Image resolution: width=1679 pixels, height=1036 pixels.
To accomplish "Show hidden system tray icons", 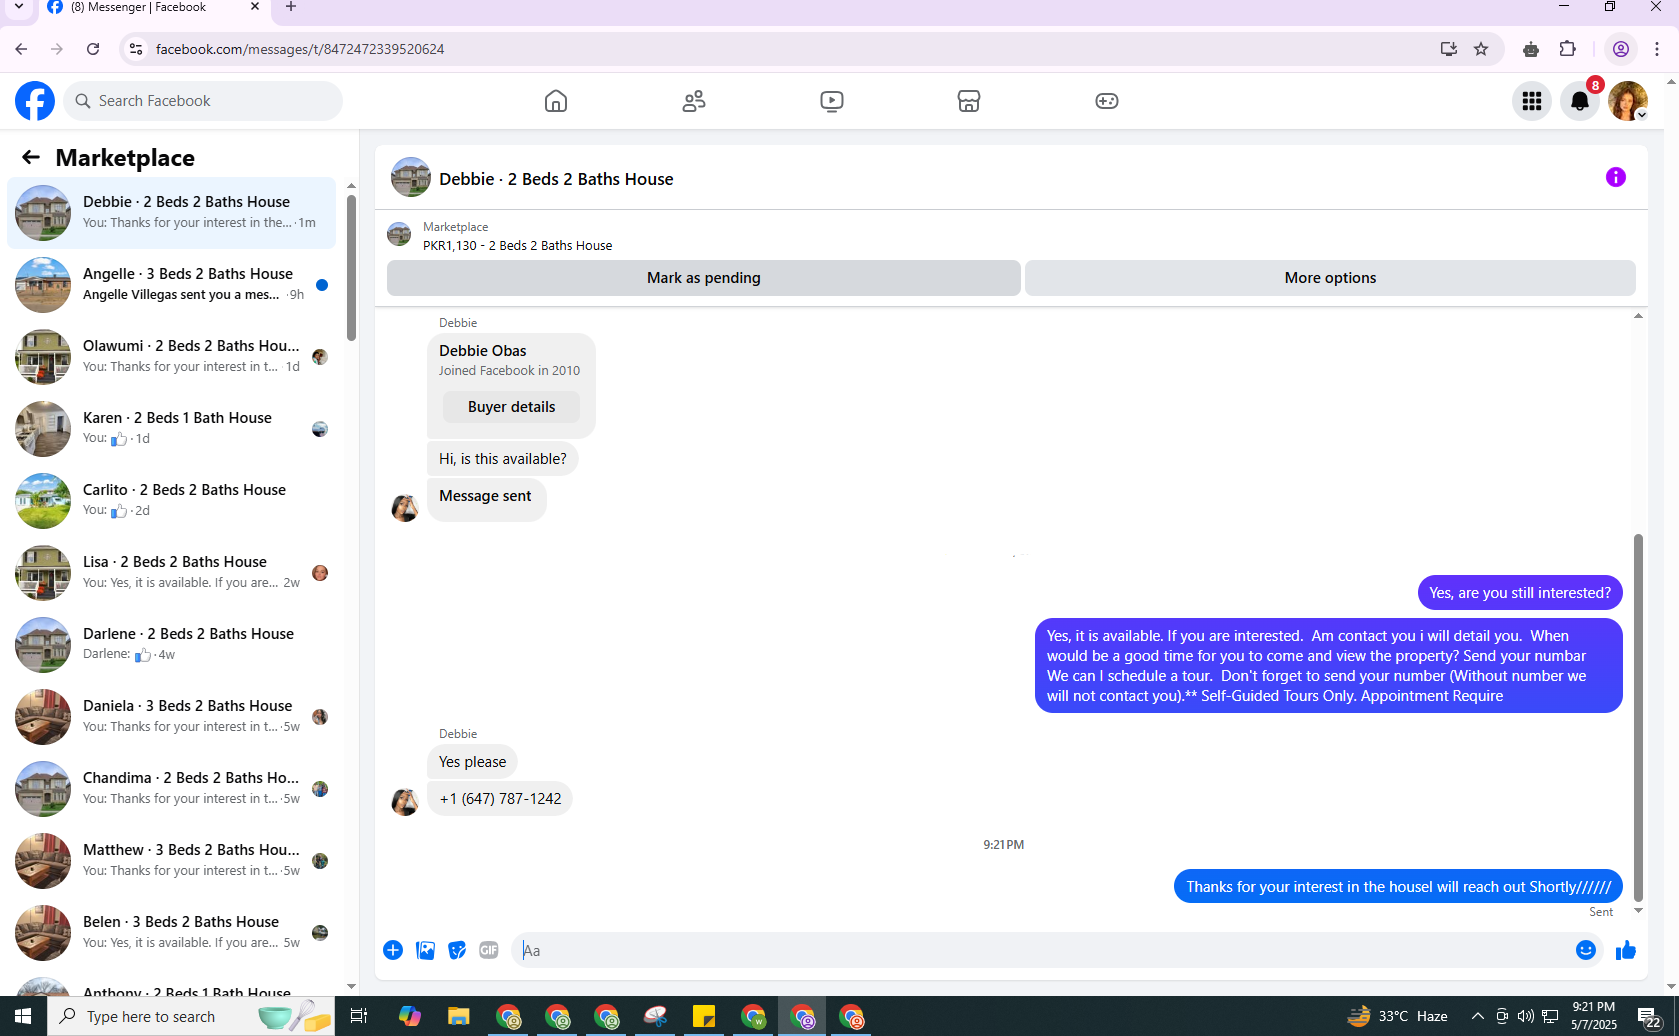I will 1477,1016.
